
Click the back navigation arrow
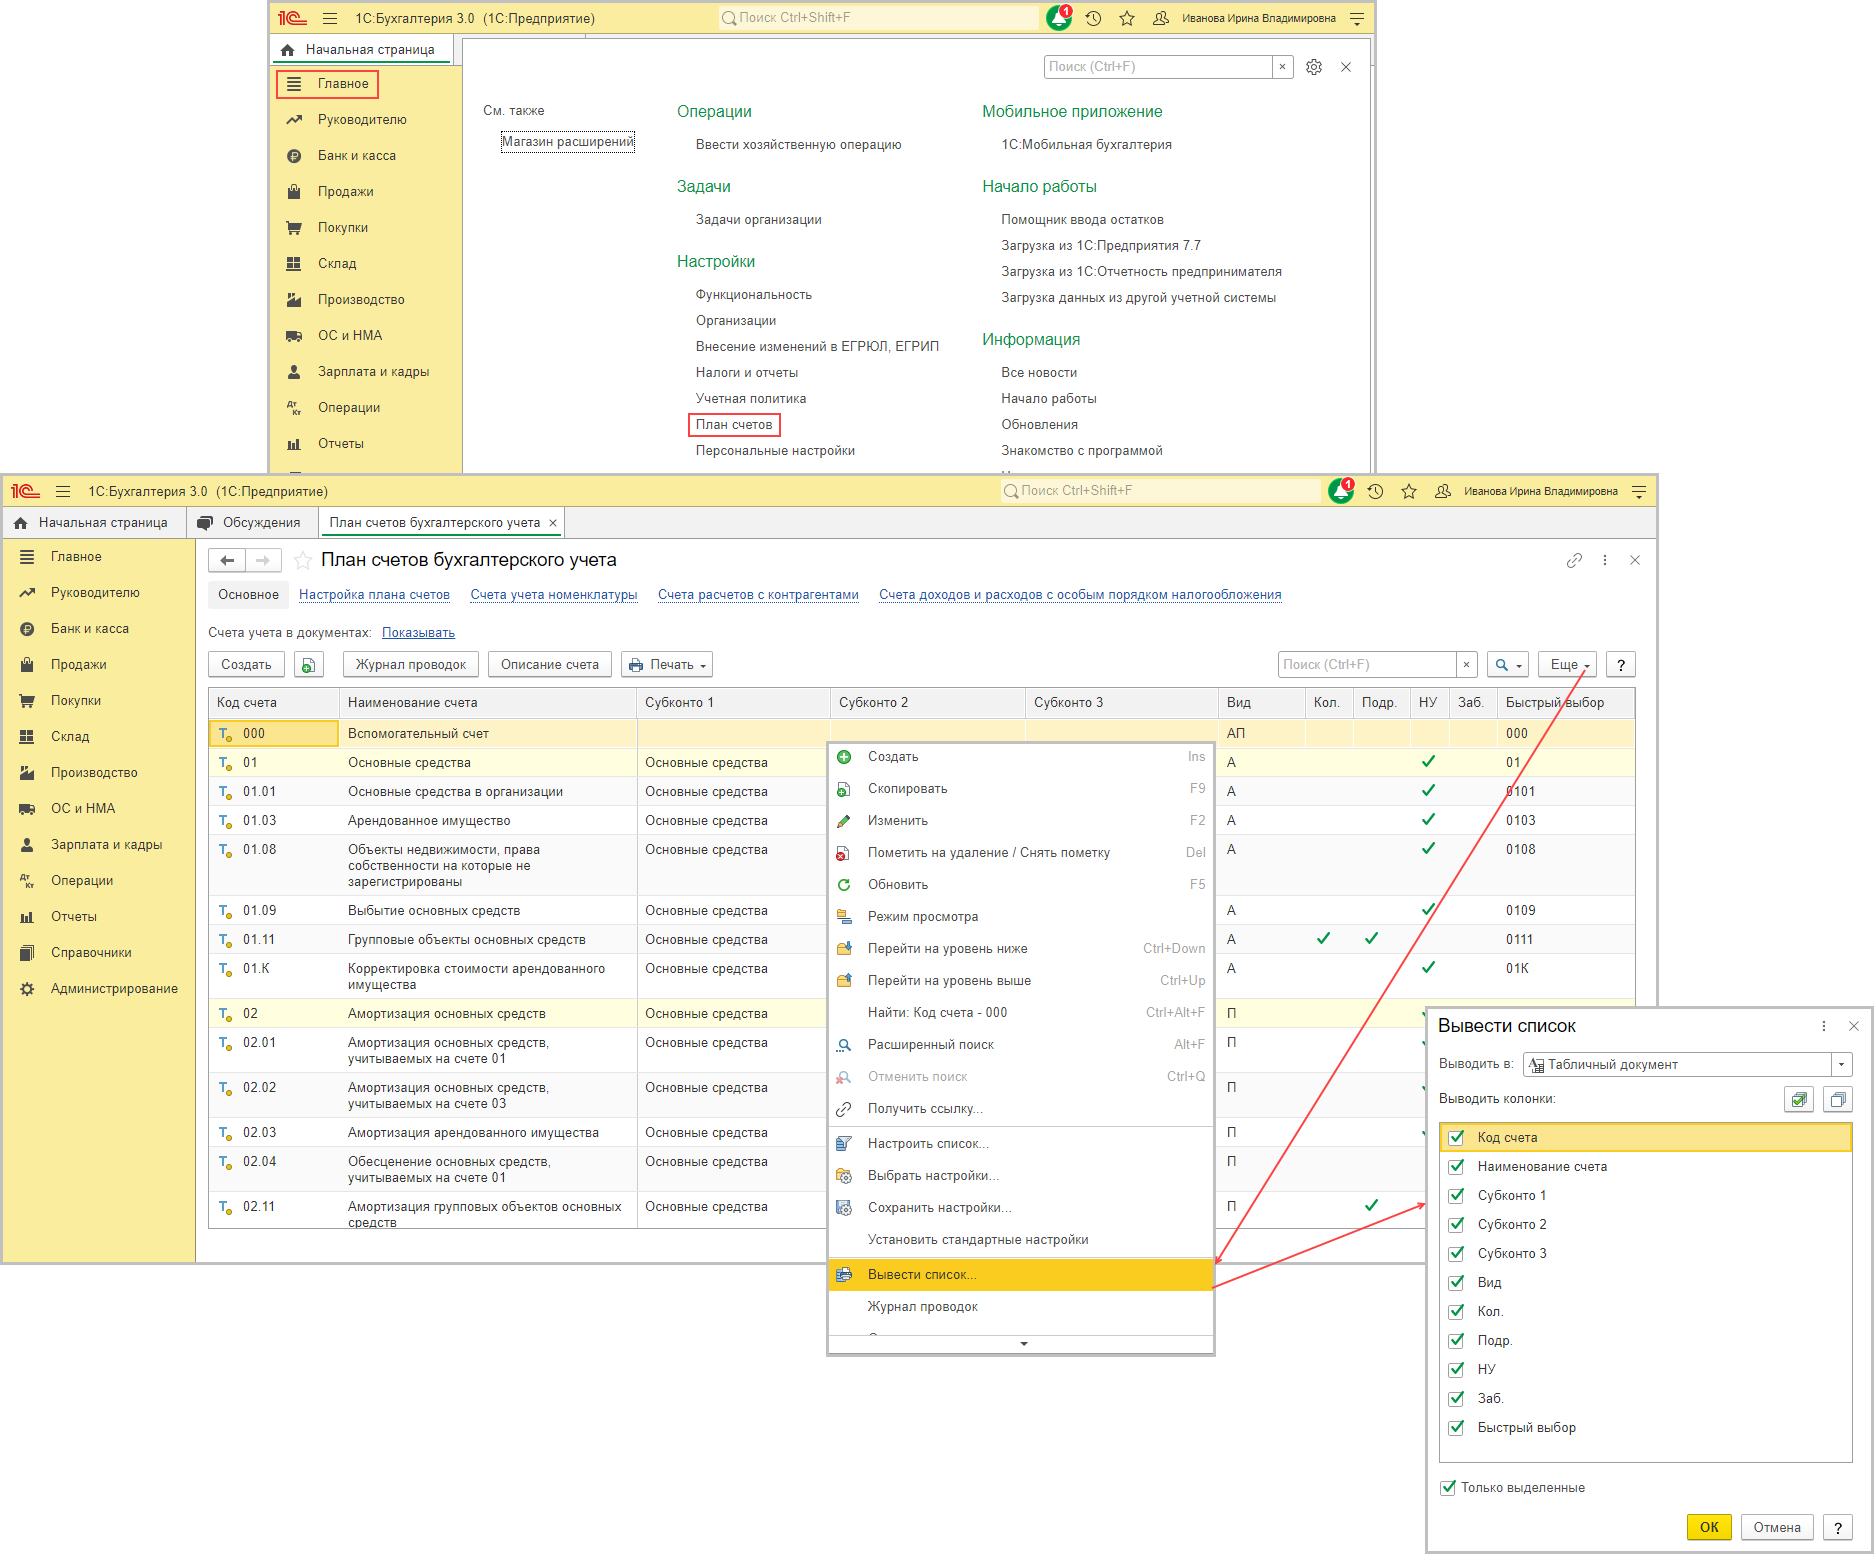[x=227, y=560]
